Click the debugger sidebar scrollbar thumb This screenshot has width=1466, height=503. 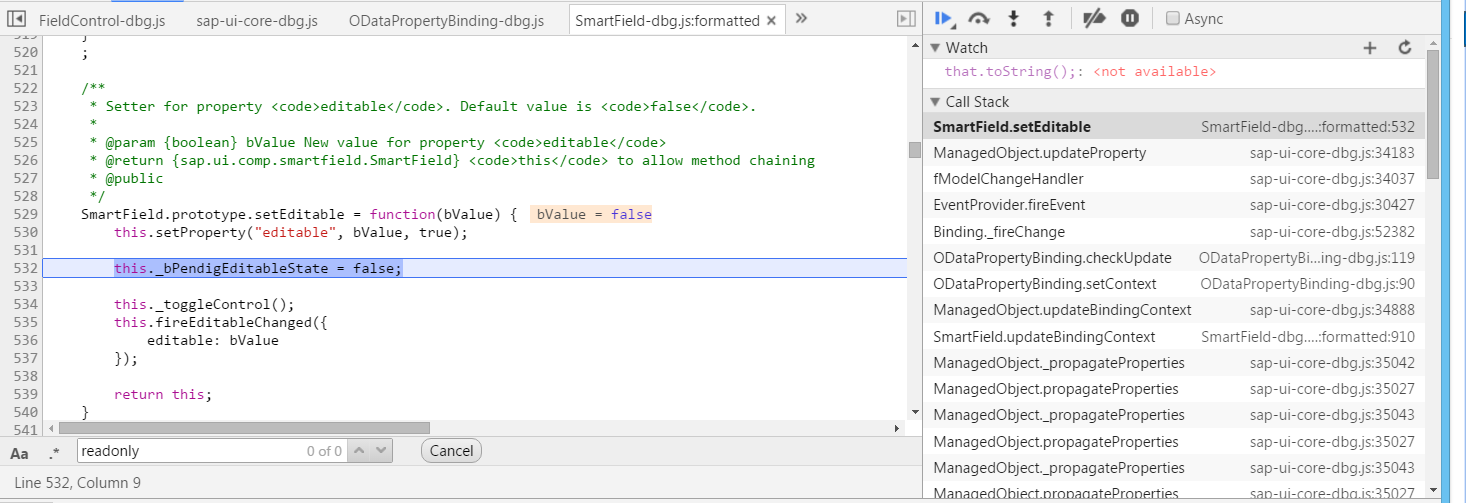[x=1432, y=112]
